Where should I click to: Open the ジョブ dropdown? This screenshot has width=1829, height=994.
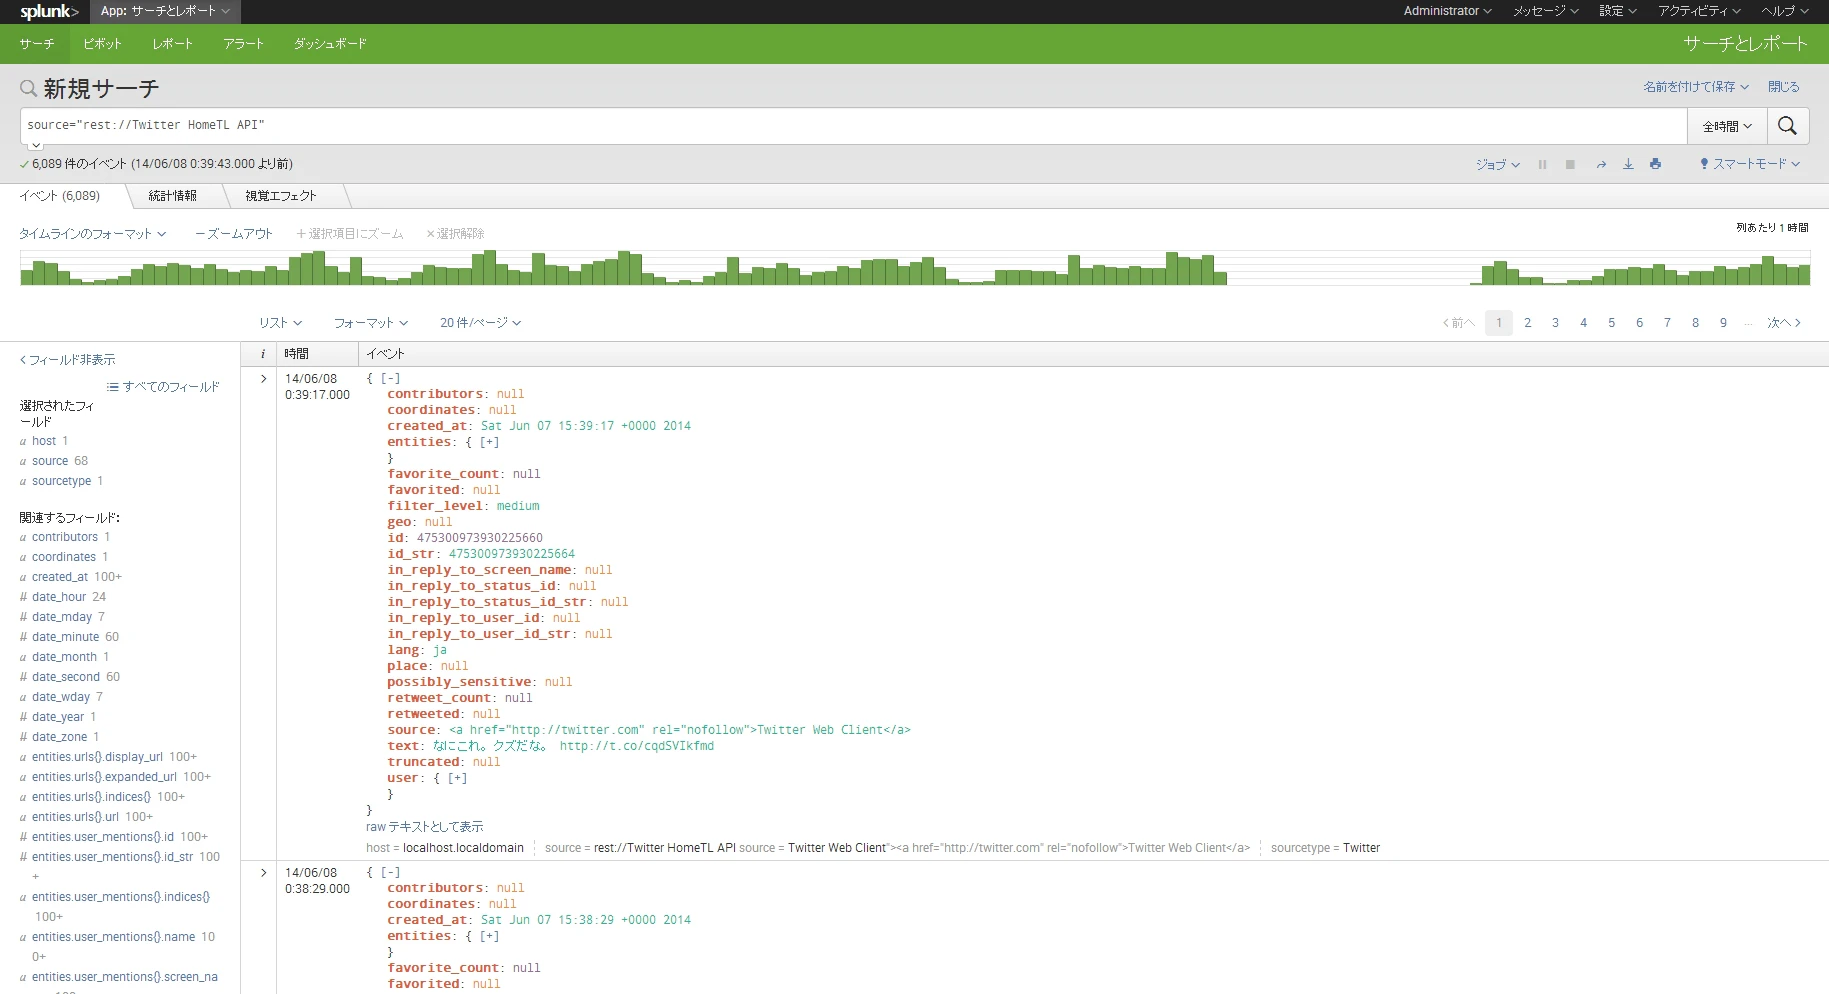(x=1497, y=164)
